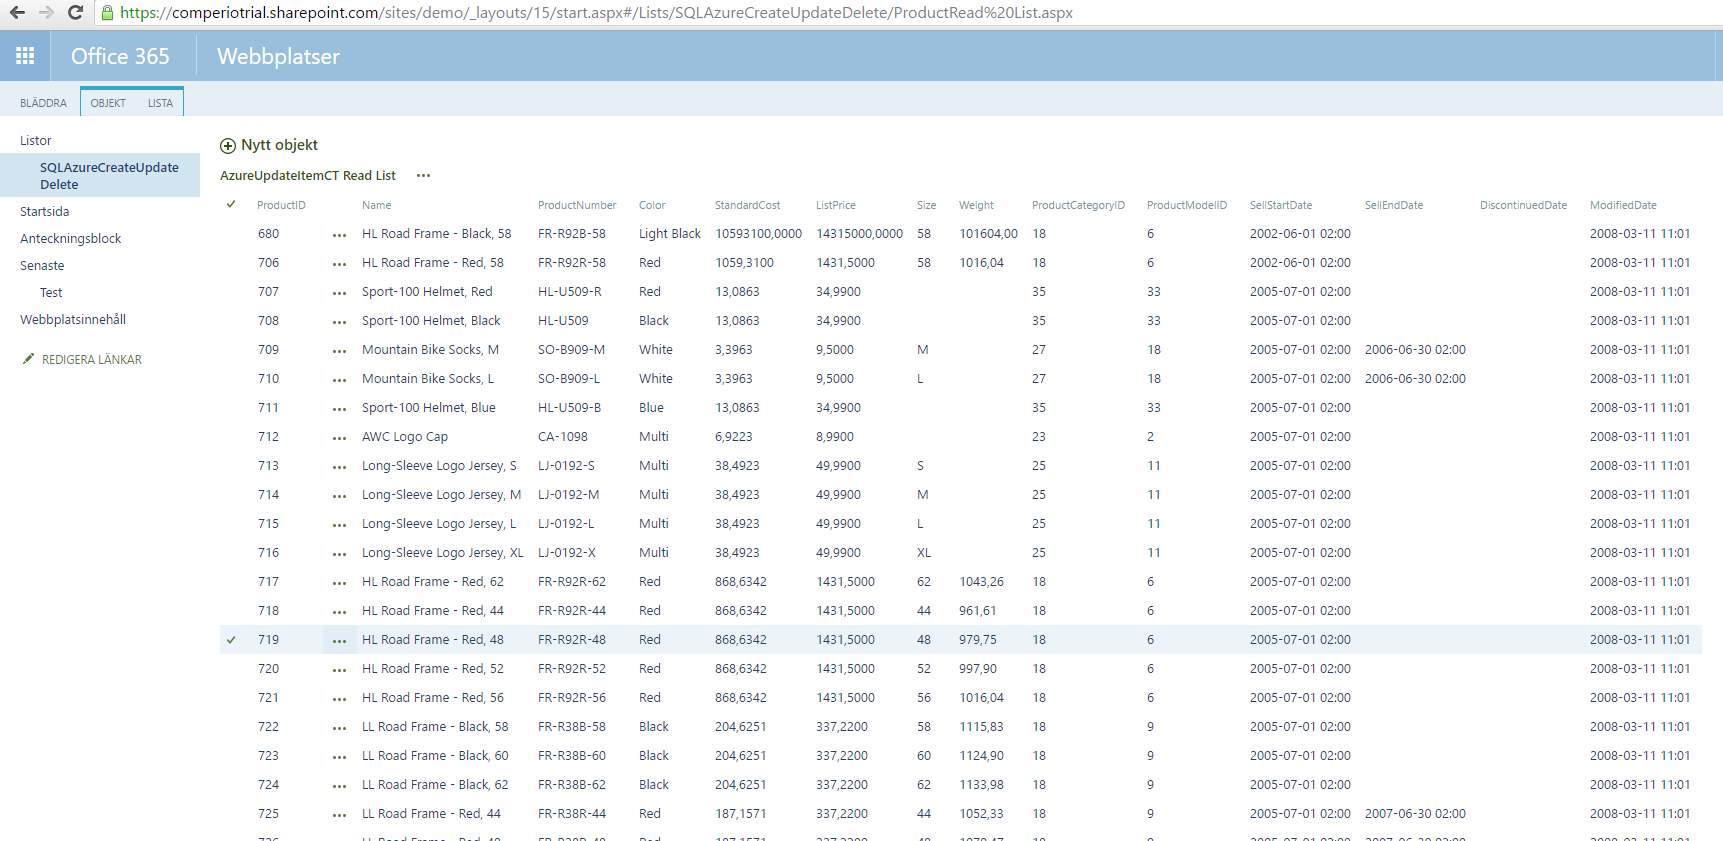Click the Office 365 header link
The height and width of the screenshot is (841, 1723).
[x=120, y=56]
